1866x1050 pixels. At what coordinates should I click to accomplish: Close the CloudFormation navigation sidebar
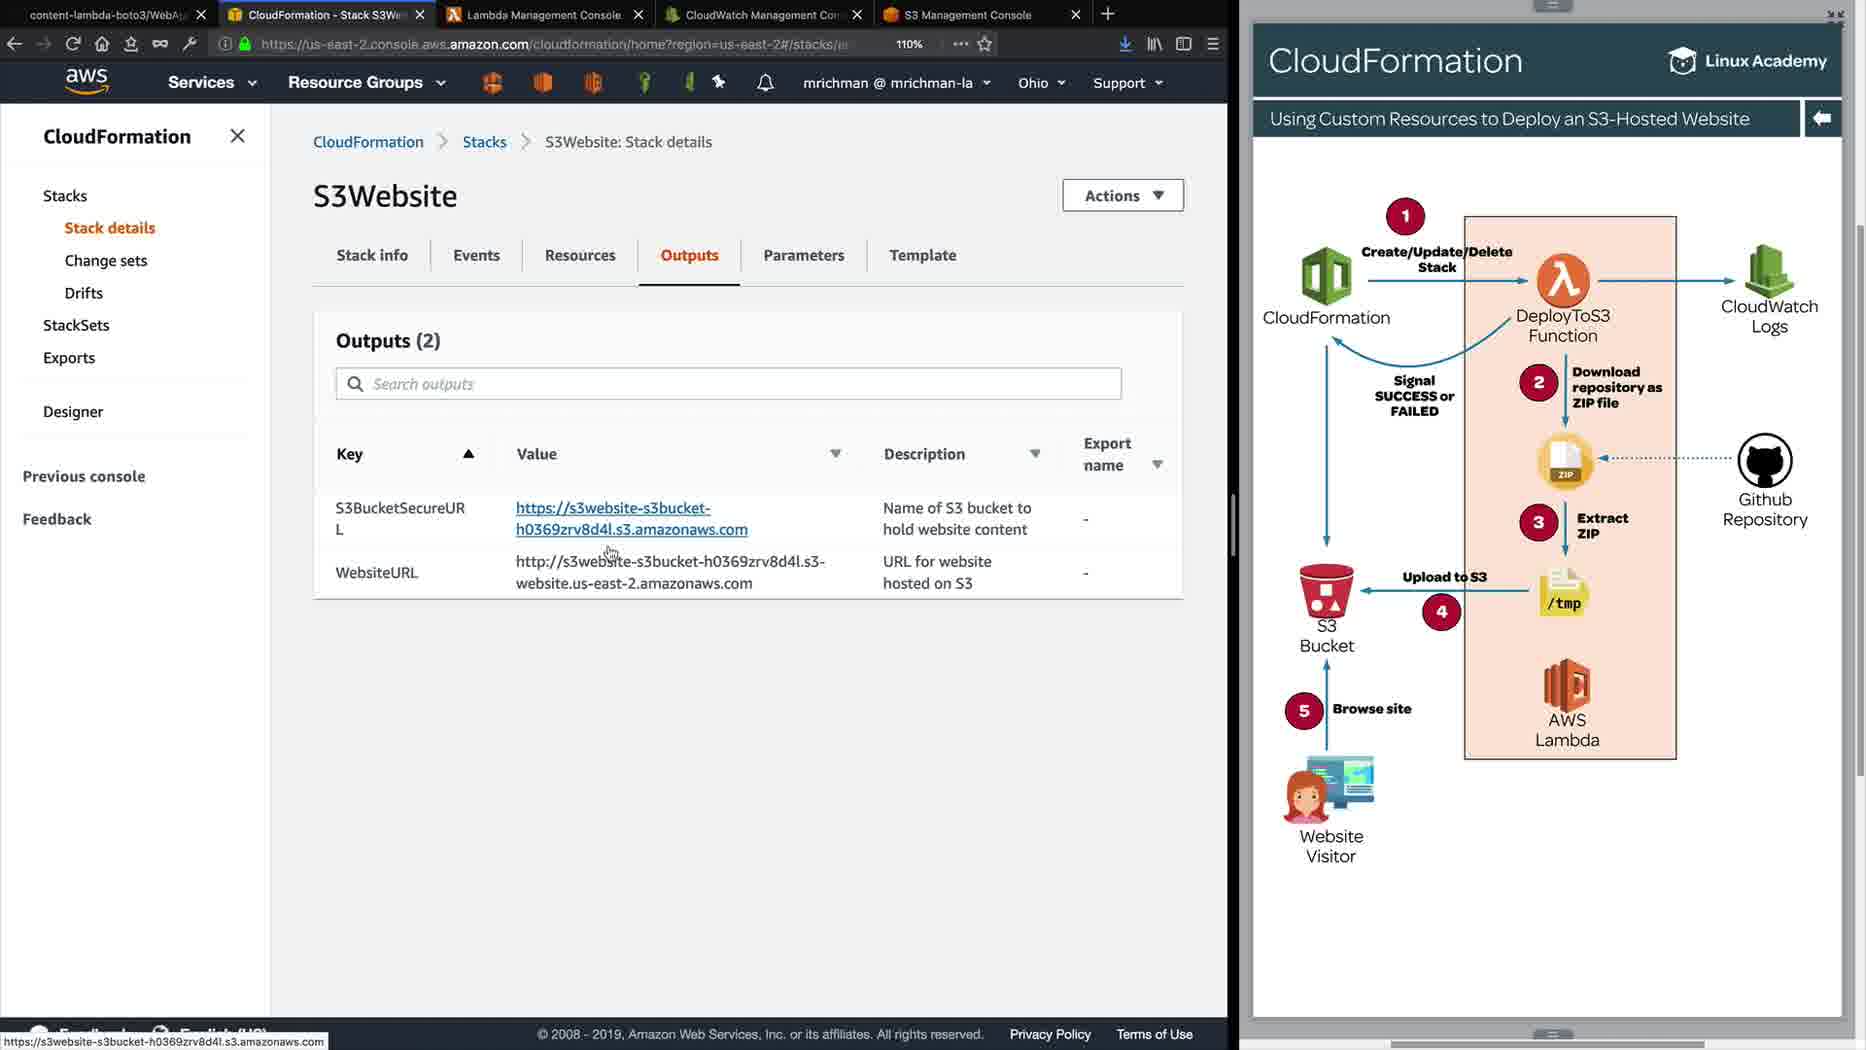tap(237, 136)
